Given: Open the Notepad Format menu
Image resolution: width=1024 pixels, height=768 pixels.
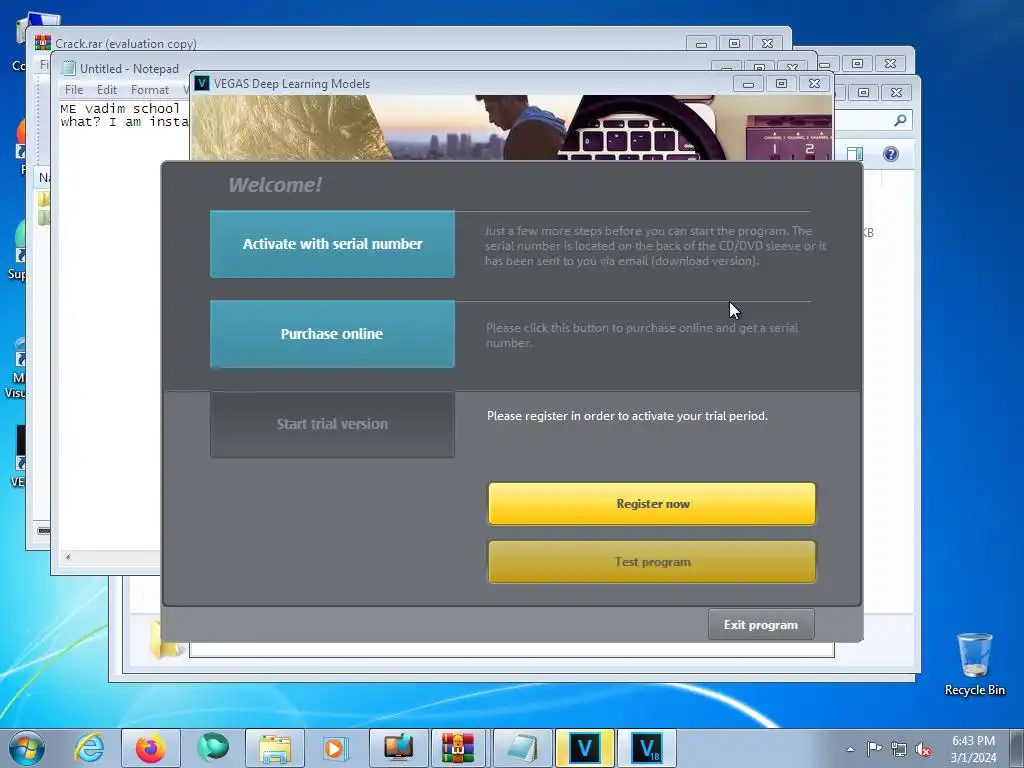Looking at the screenshot, I should tap(150, 90).
